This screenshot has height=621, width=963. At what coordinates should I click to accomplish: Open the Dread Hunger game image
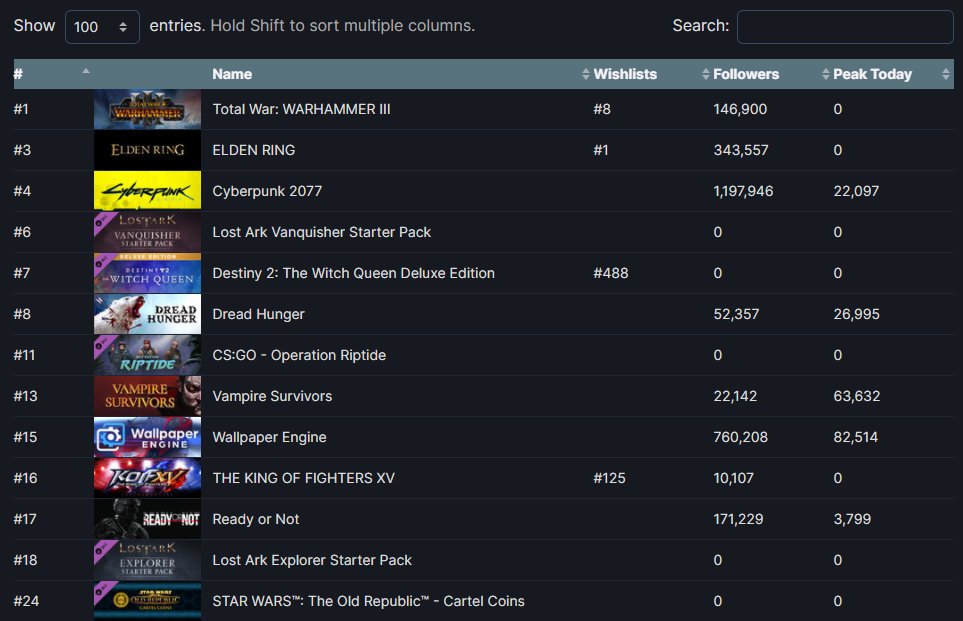147,314
